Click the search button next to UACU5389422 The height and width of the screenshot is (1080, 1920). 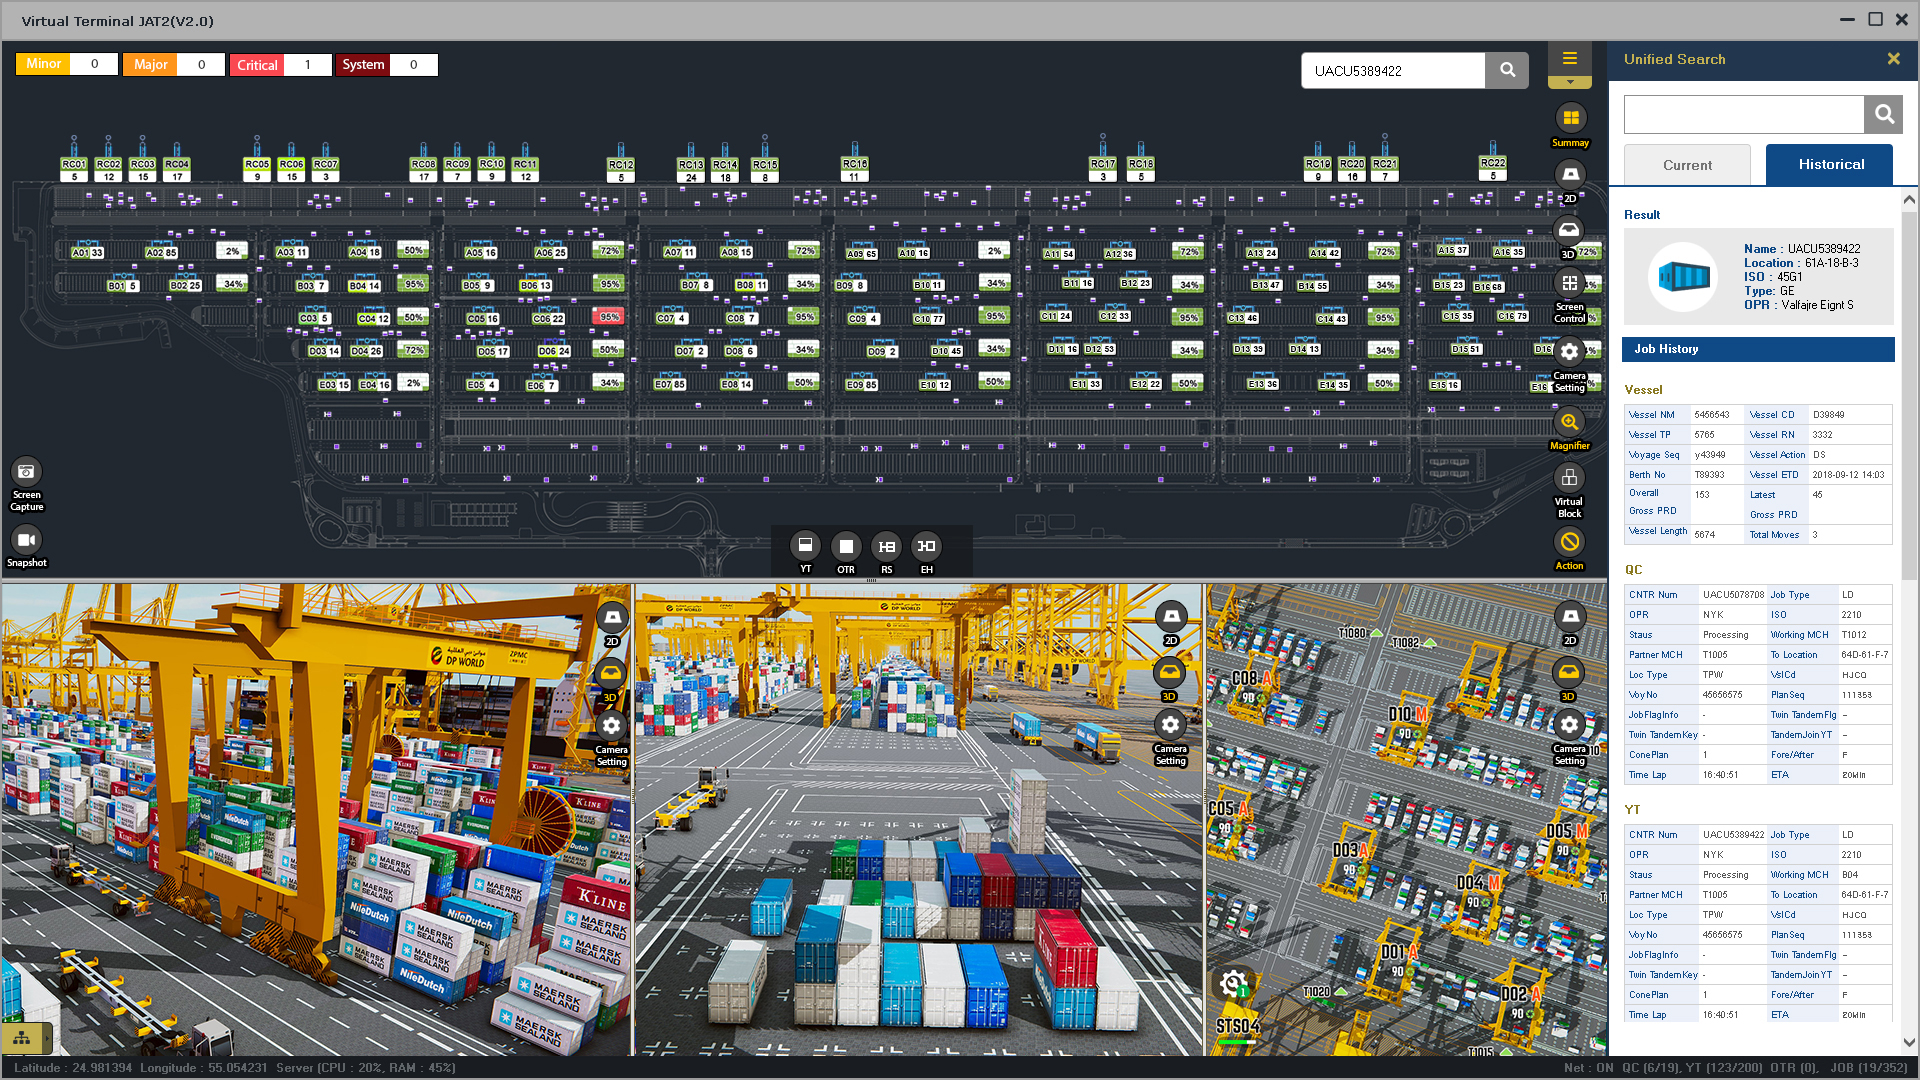1507,71
